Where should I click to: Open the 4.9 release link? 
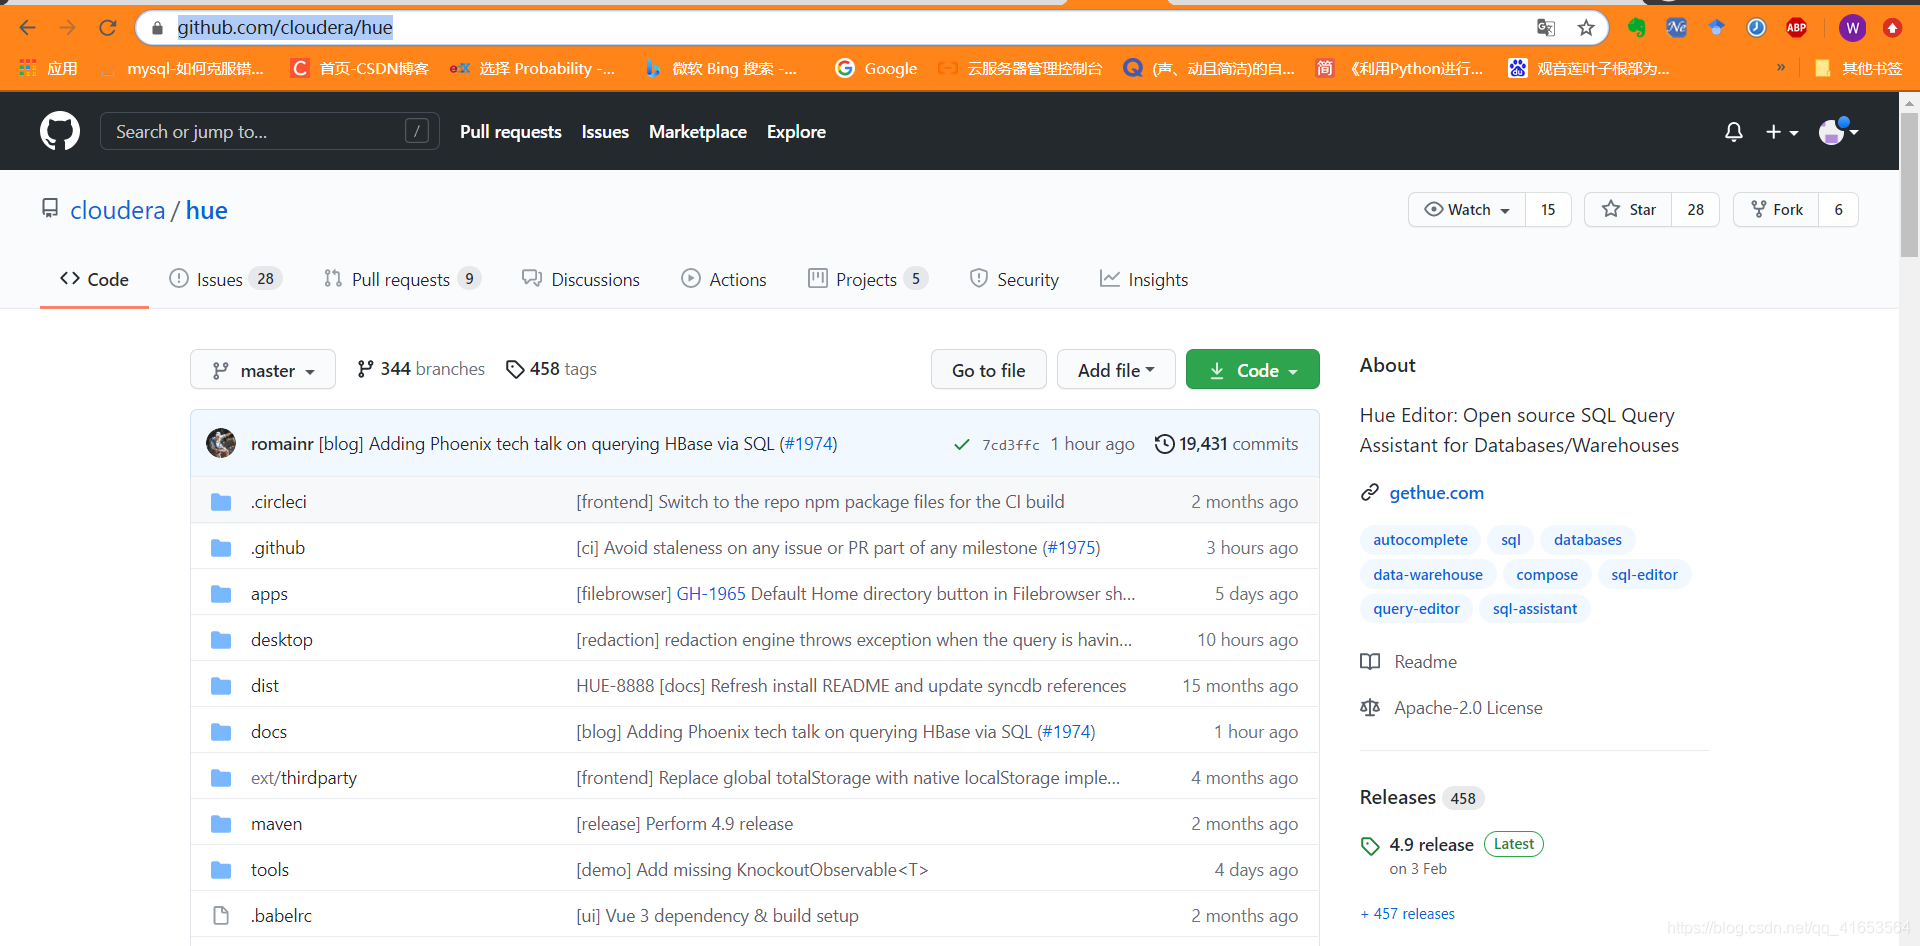[x=1431, y=845]
